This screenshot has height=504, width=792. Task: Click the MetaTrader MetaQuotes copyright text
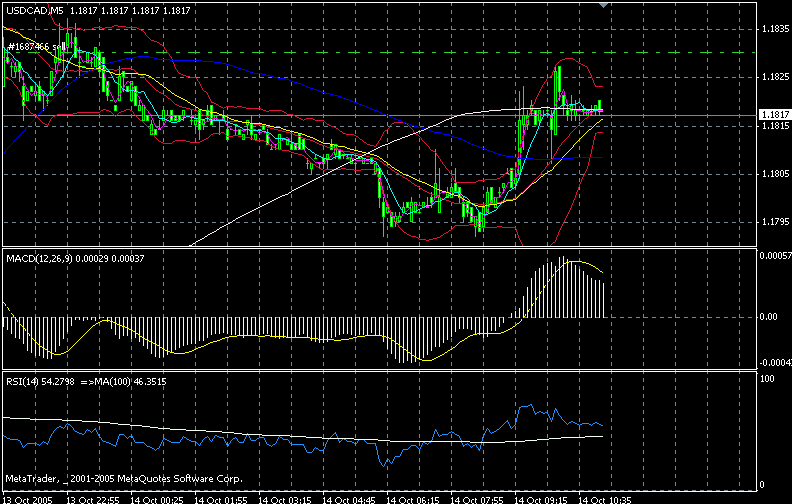coord(124,478)
